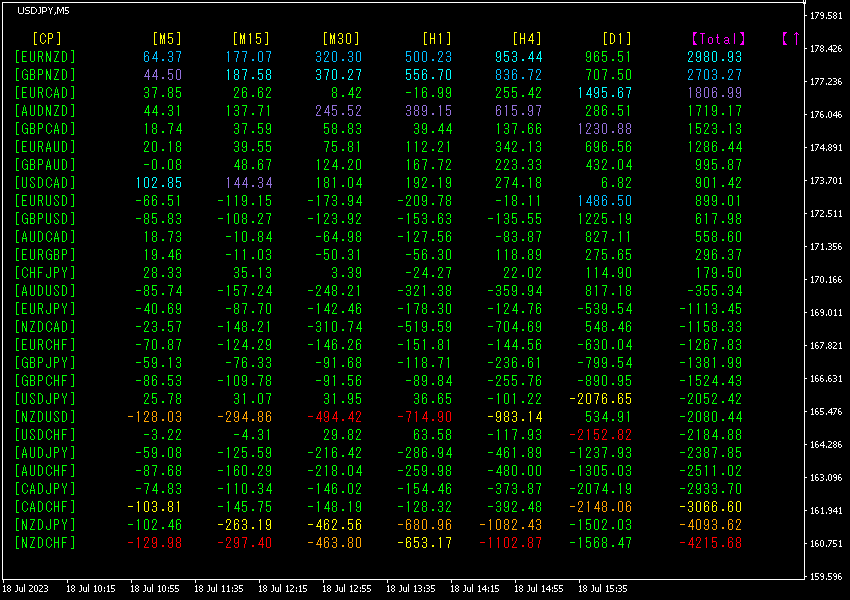This screenshot has width=850, height=600.
Task: Click EURNZD total value 2980.93
Action: coord(714,57)
